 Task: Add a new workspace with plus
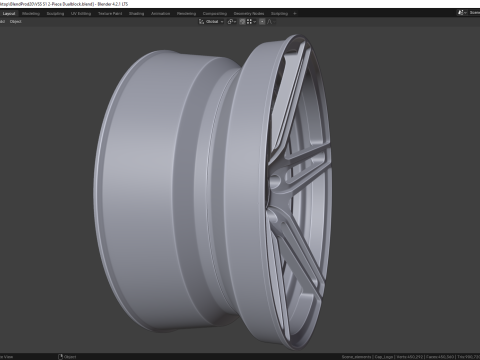(x=295, y=14)
